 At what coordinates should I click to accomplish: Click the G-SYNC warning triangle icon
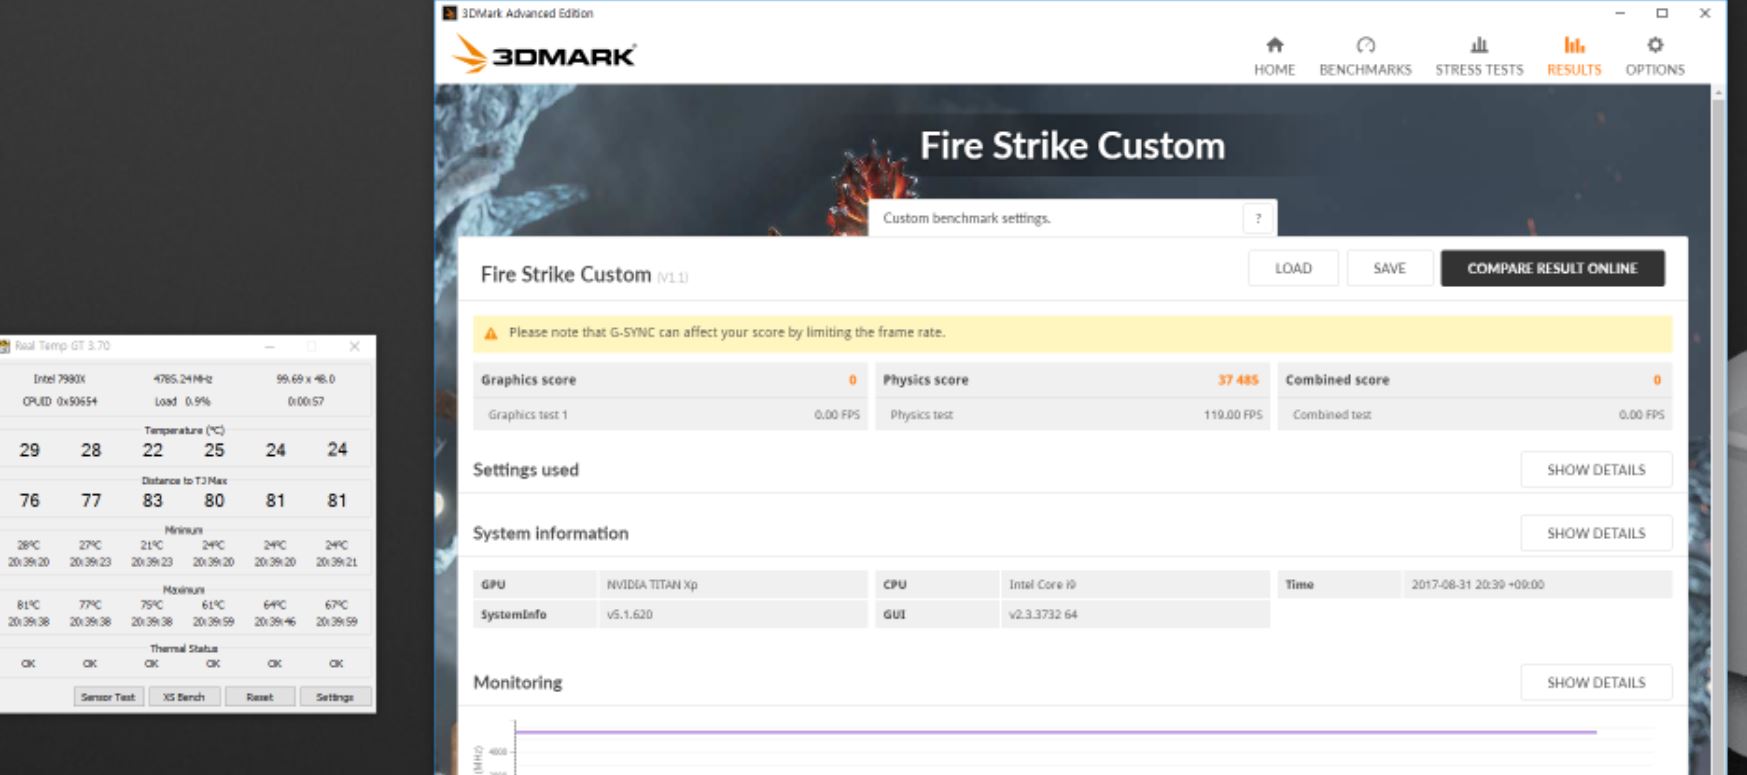point(491,333)
